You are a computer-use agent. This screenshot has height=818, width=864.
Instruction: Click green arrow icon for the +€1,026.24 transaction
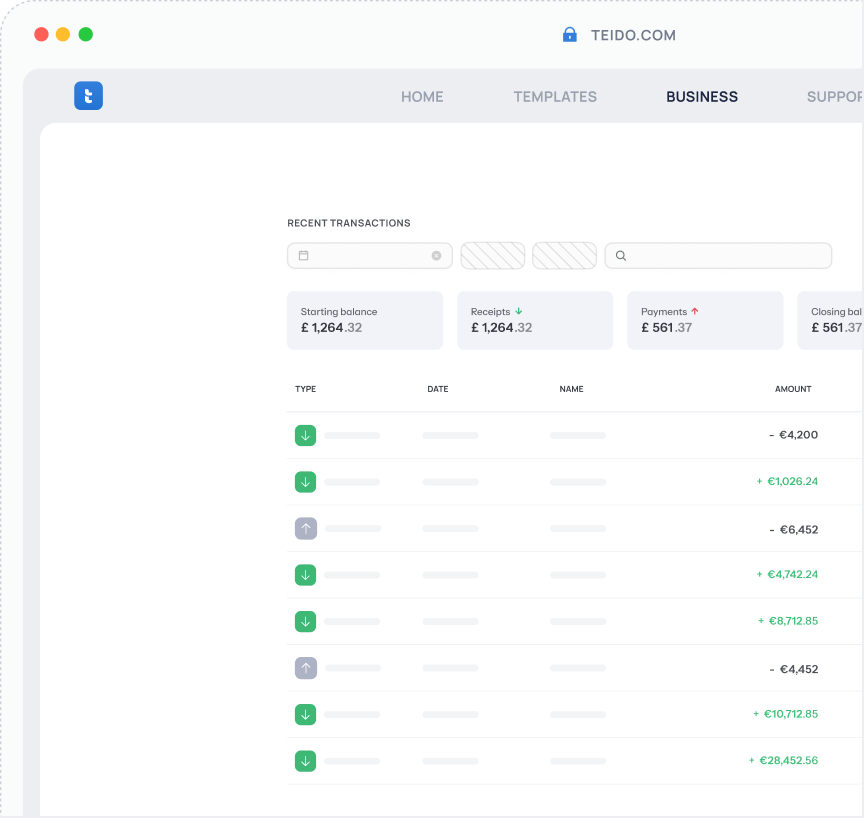coord(305,482)
